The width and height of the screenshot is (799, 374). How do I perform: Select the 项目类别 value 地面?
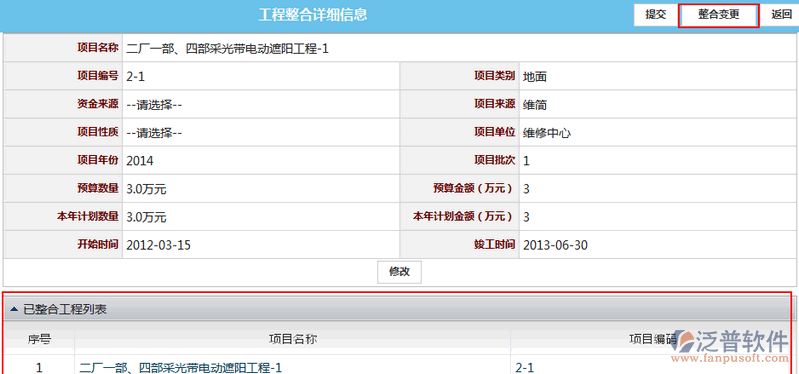point(535,77)
